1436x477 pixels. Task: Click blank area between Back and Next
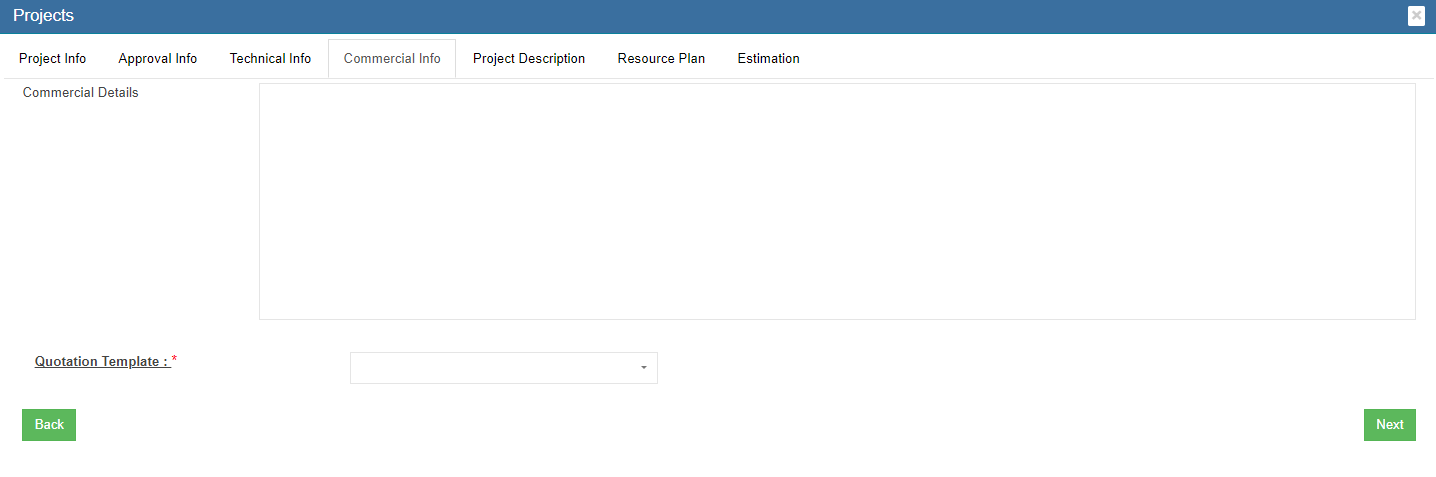(718, 425)
